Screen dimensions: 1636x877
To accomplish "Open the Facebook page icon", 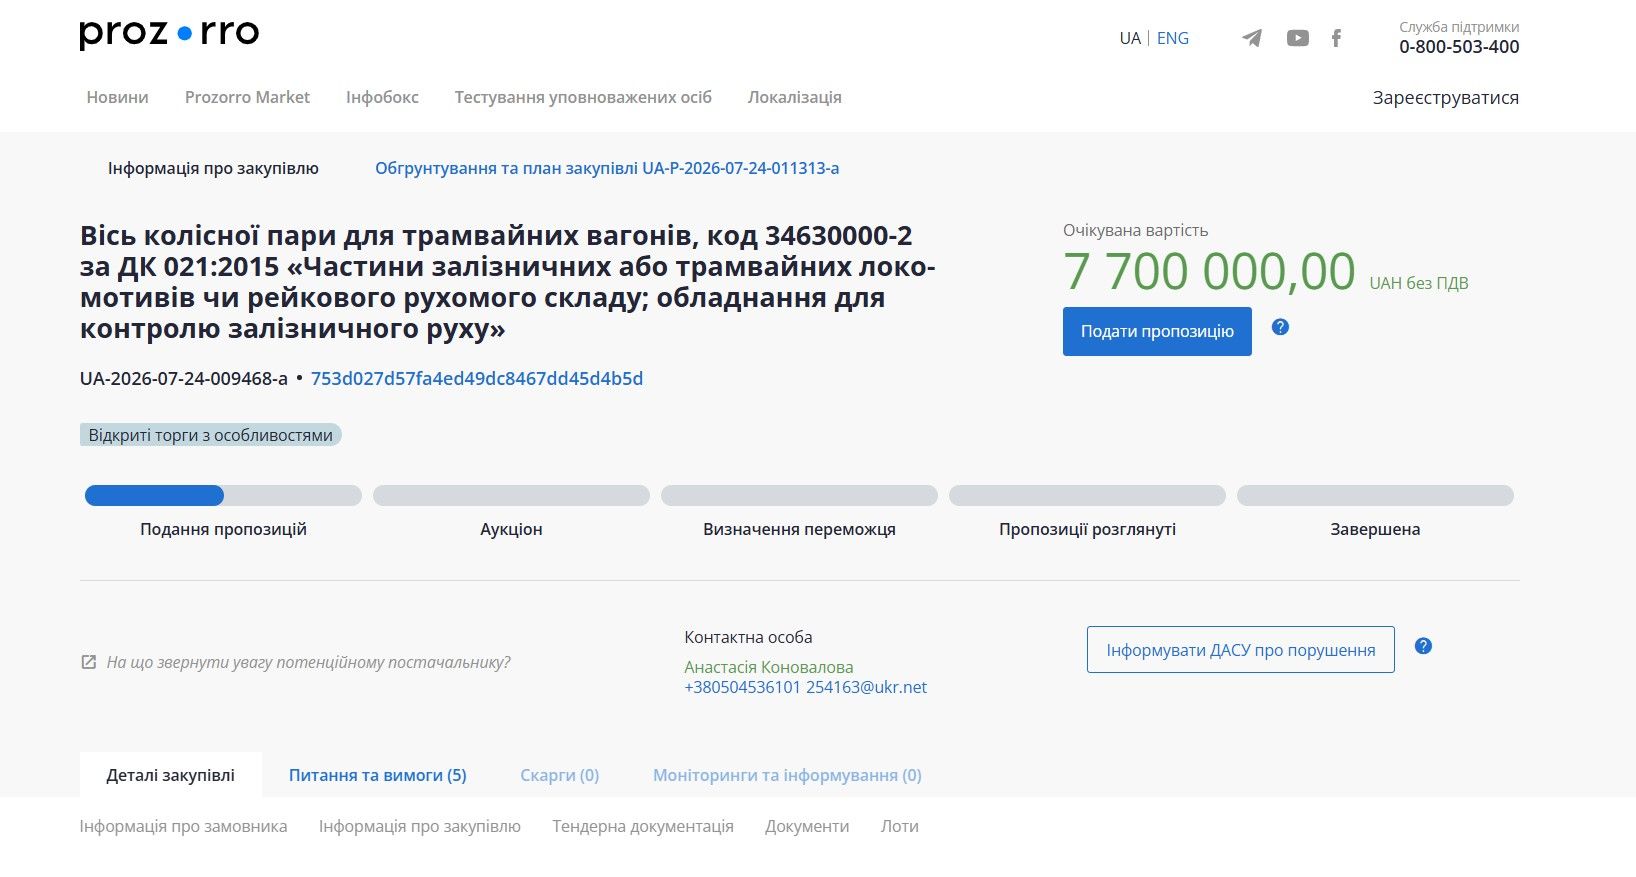I will click(x=1336, y=38).
